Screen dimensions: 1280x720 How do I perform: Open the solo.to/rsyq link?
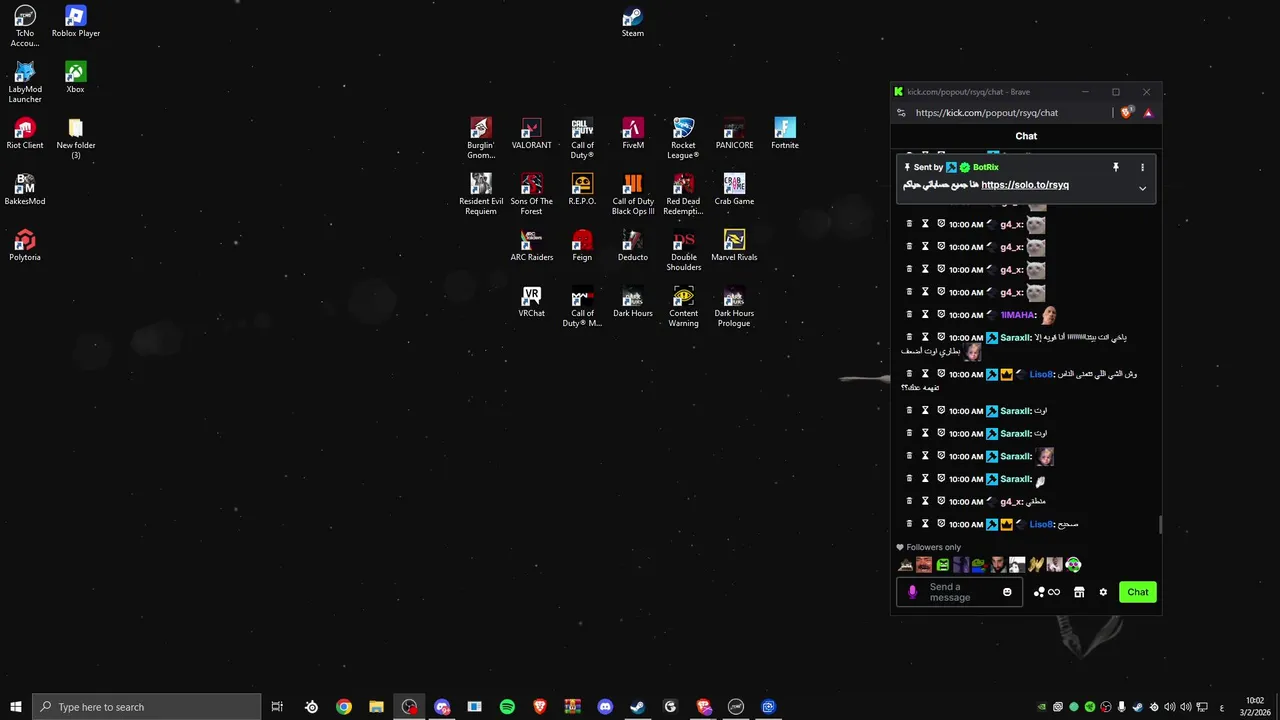pos(1025,185)
